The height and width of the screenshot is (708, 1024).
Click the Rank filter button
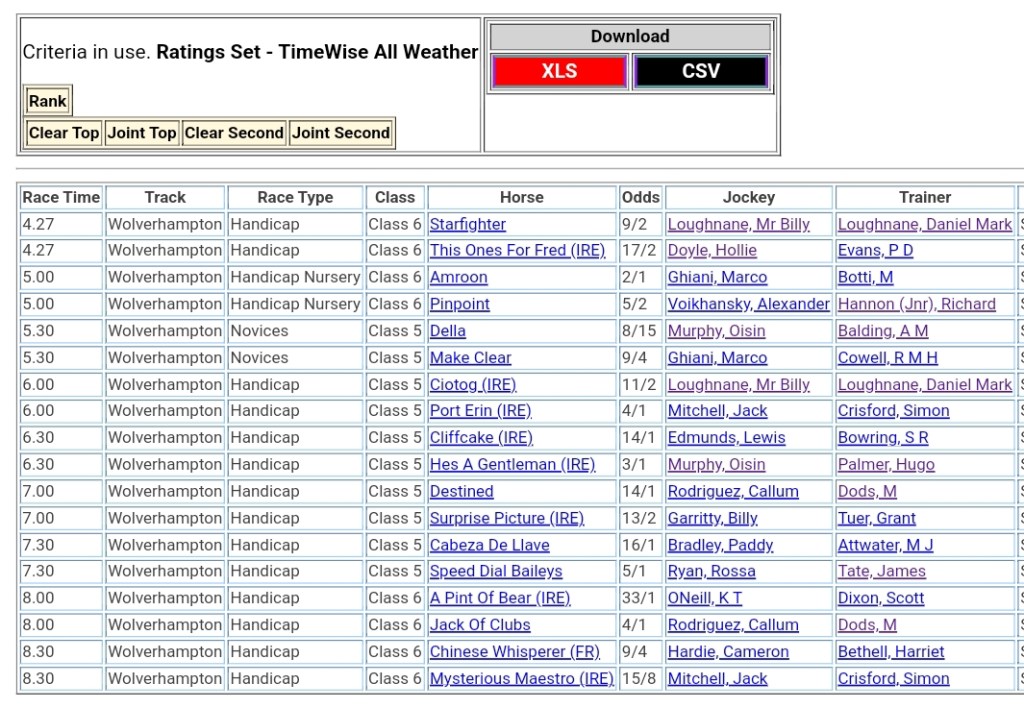point(47,101)
